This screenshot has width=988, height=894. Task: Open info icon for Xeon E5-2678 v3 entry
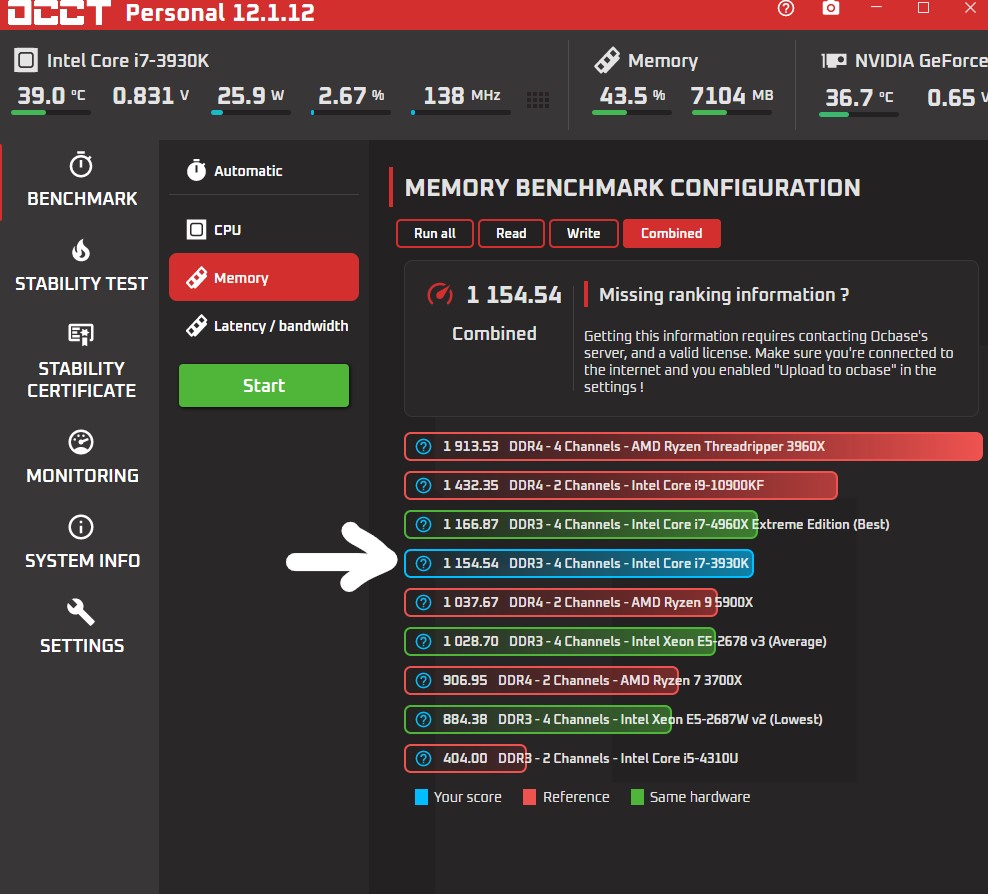(x=423, y=641)
